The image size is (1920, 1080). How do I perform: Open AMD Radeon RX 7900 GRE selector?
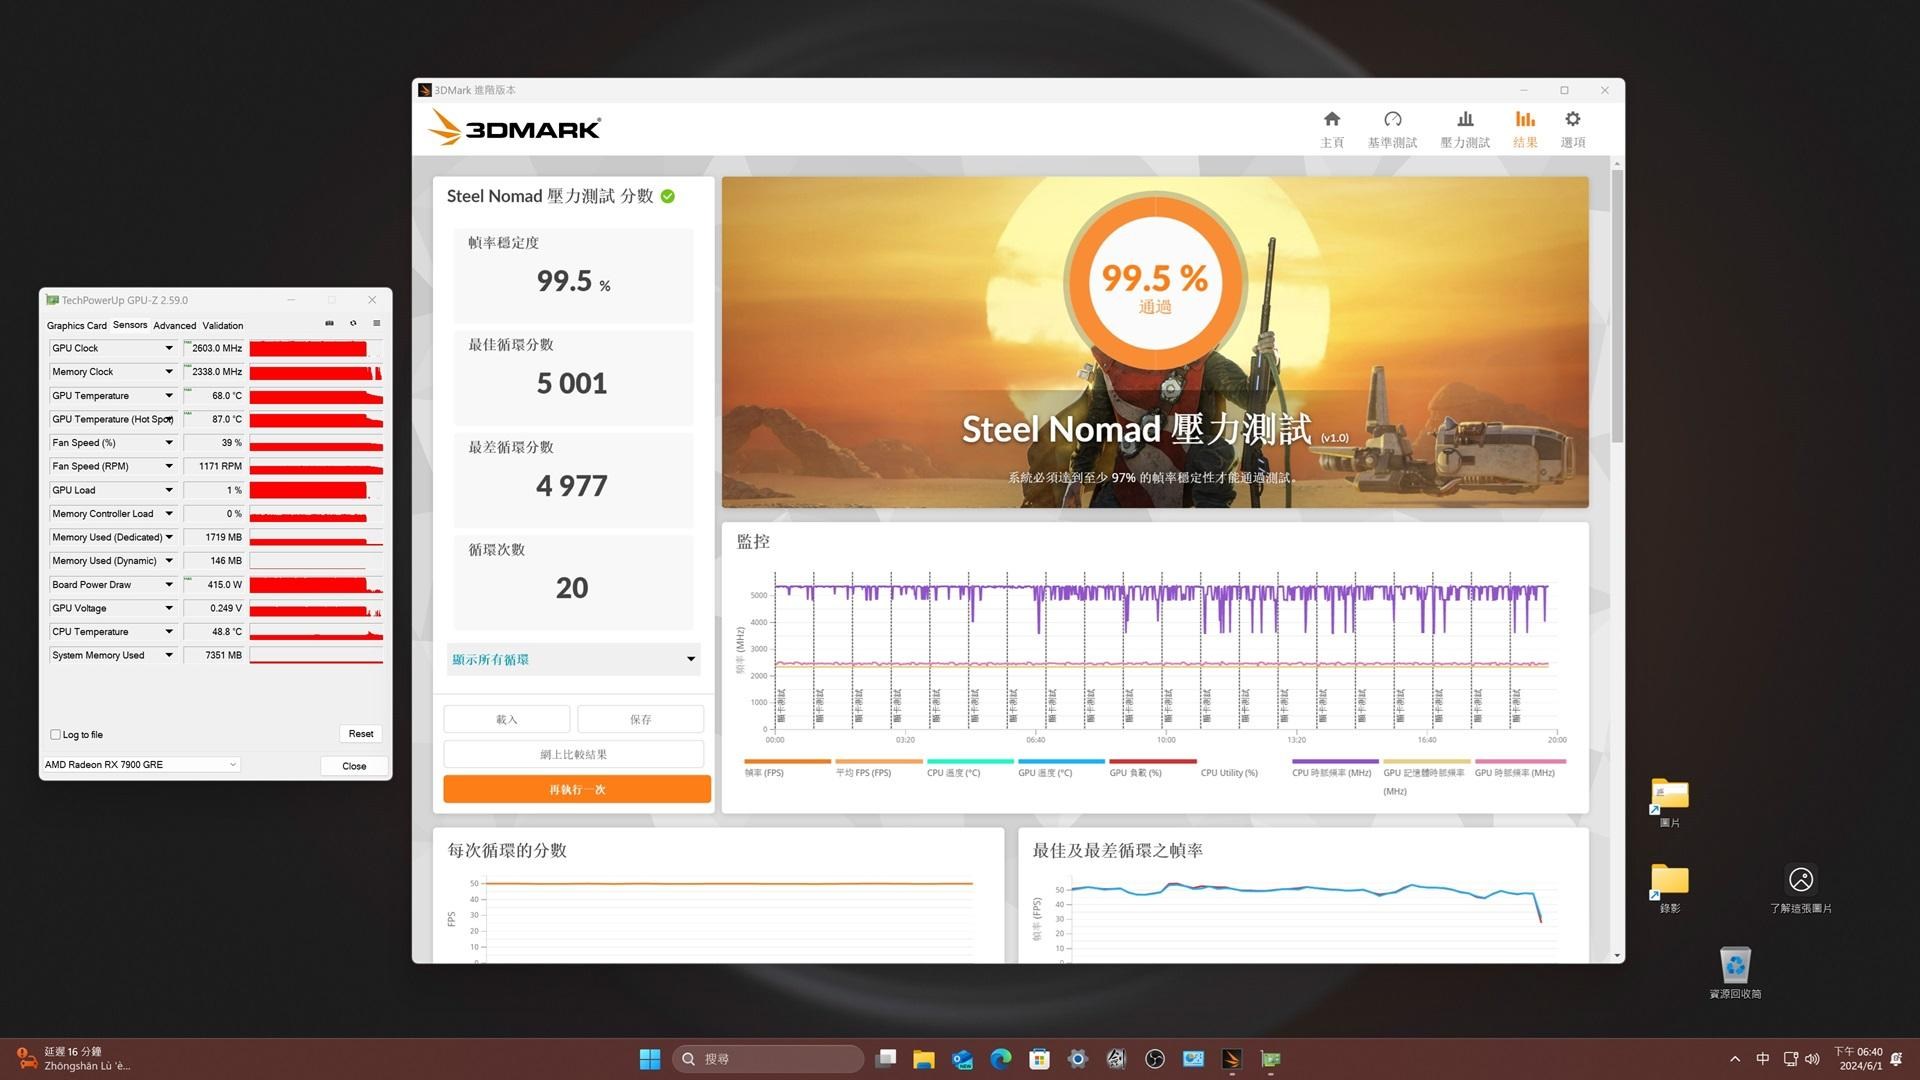coord(140,764)
